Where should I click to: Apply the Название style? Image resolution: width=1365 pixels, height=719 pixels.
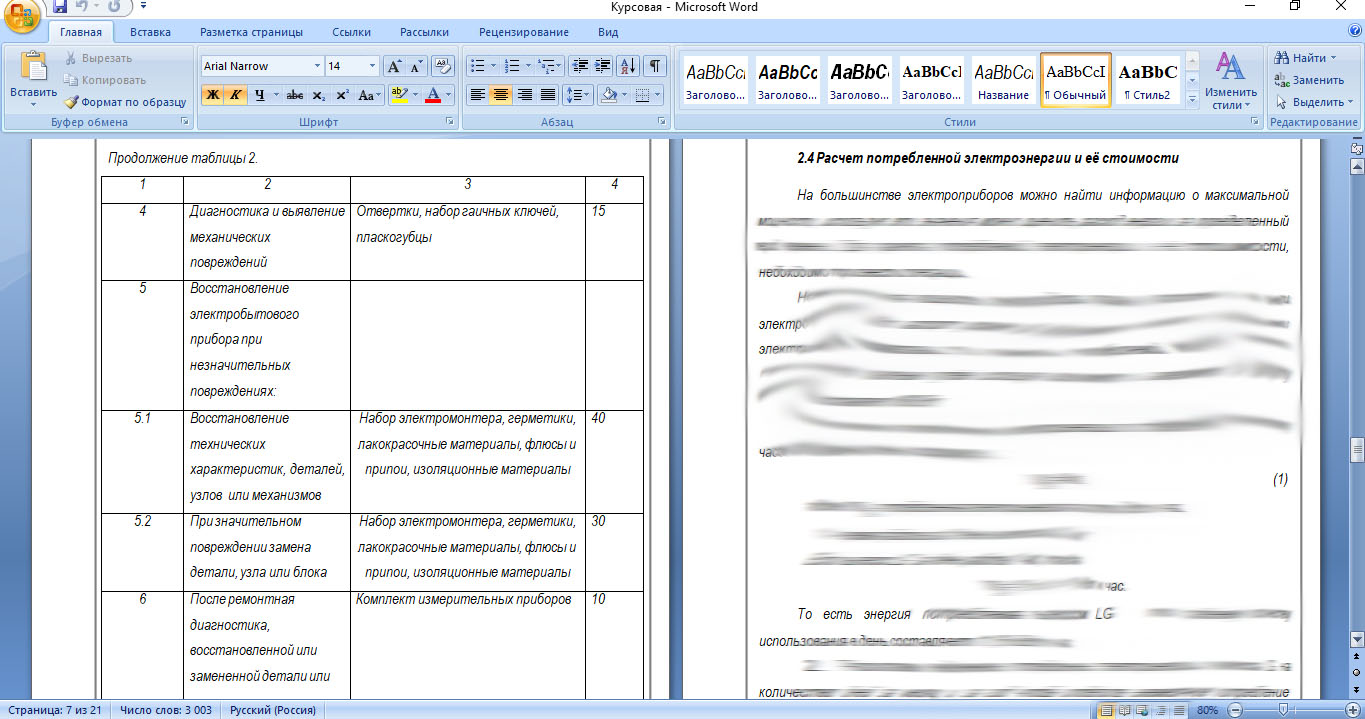coord(1003,80)
